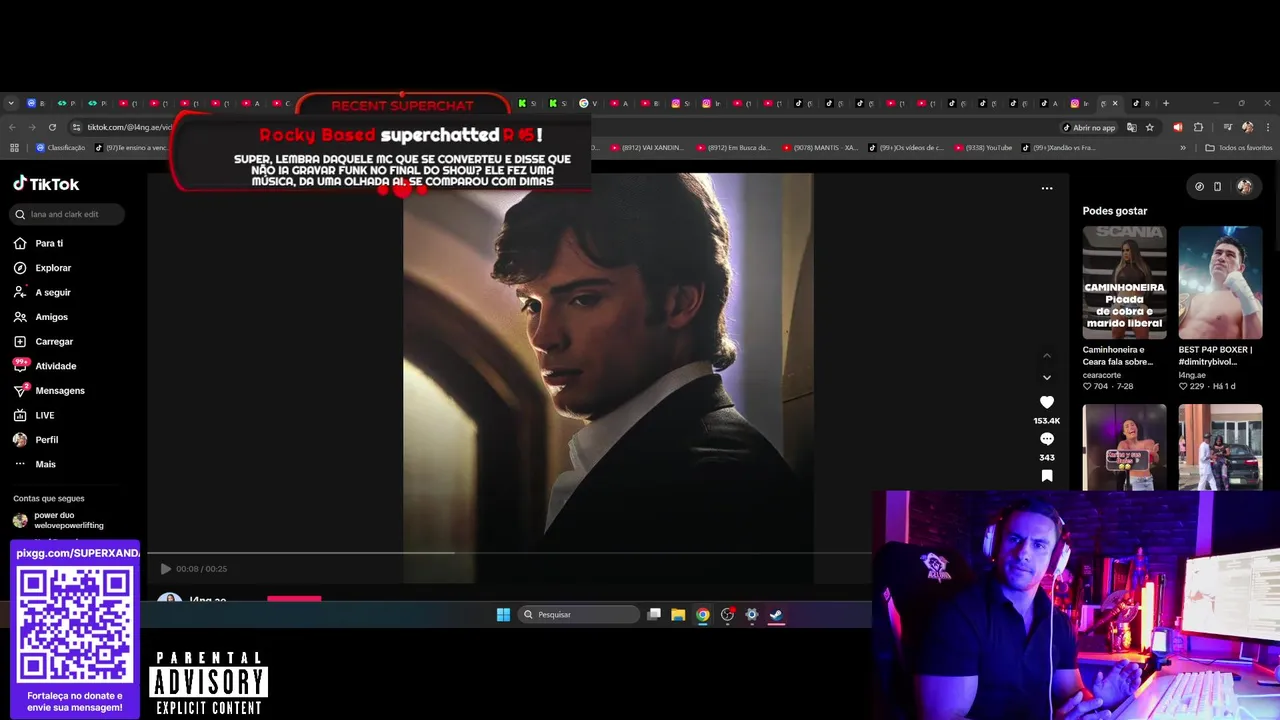The image size is (1280, 720).
Task: Open the Chrome apps grid
Action: click(x=14, y=148)
